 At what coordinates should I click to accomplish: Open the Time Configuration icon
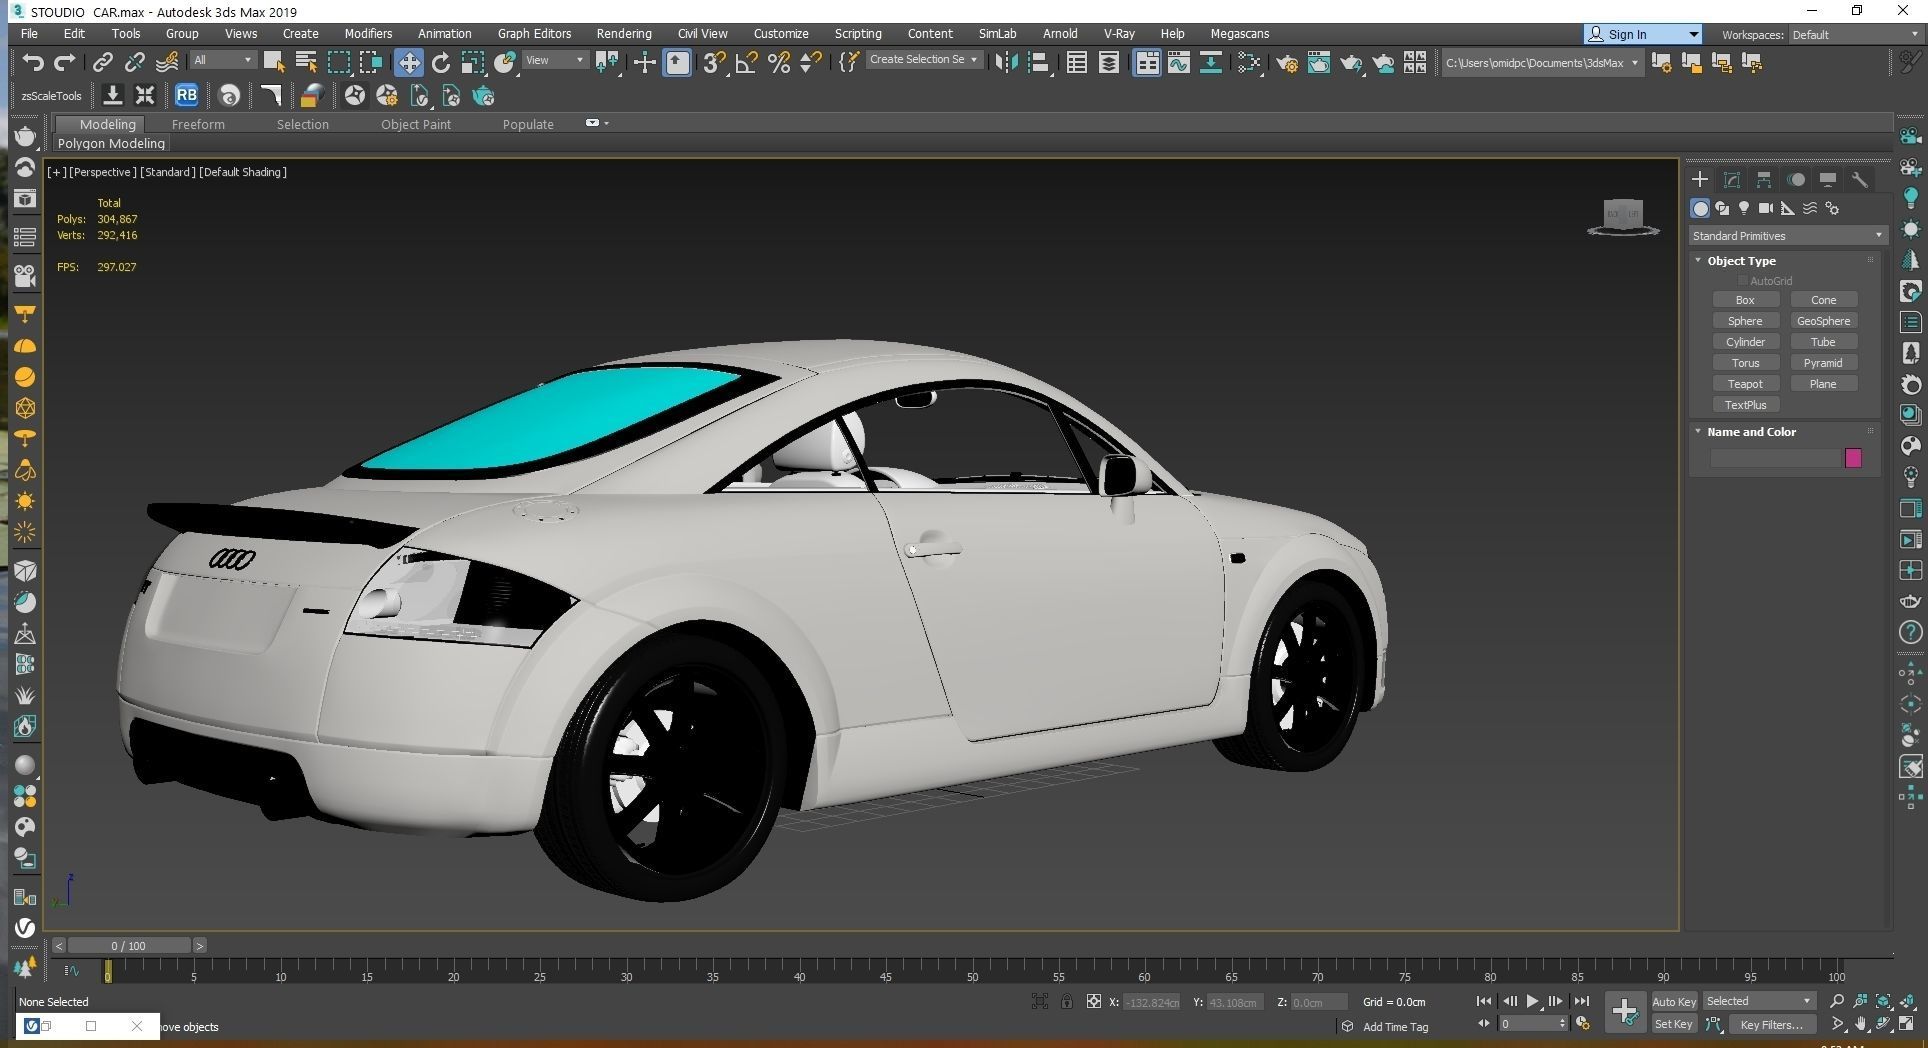tap(1583, 1024)
